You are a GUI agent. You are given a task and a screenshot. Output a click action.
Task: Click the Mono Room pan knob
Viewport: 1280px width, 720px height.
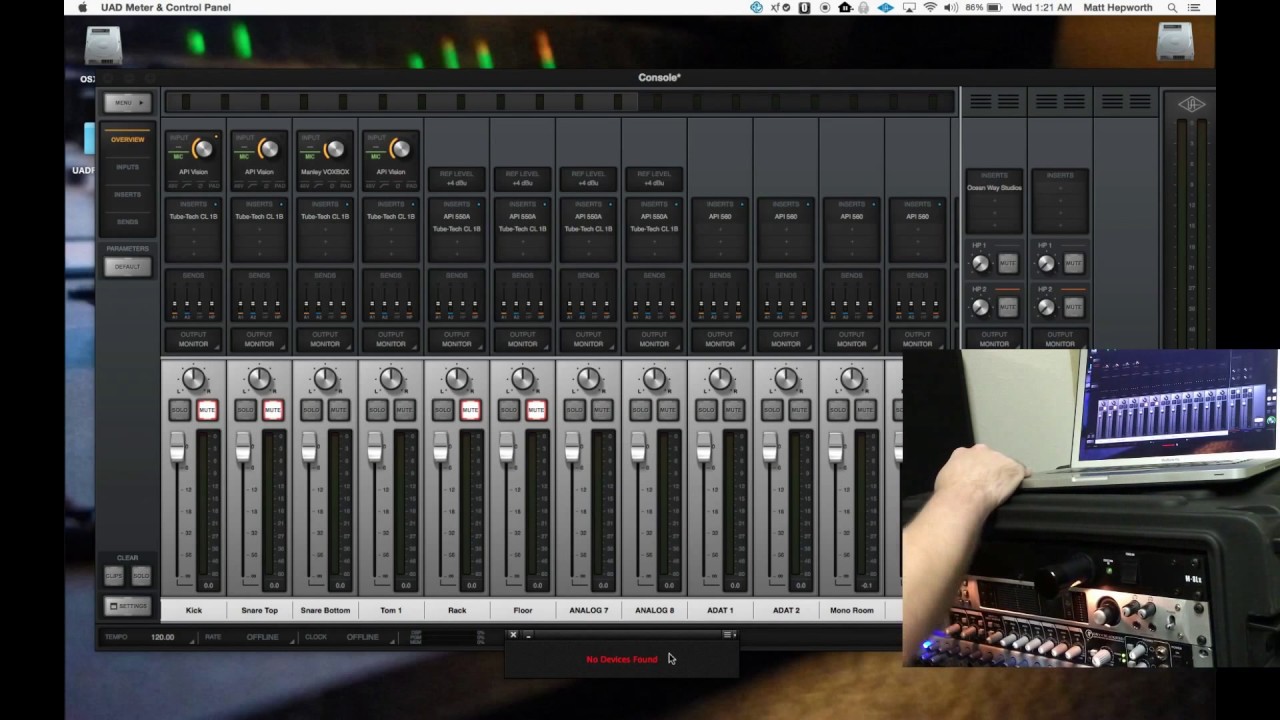tap(852, 379)
